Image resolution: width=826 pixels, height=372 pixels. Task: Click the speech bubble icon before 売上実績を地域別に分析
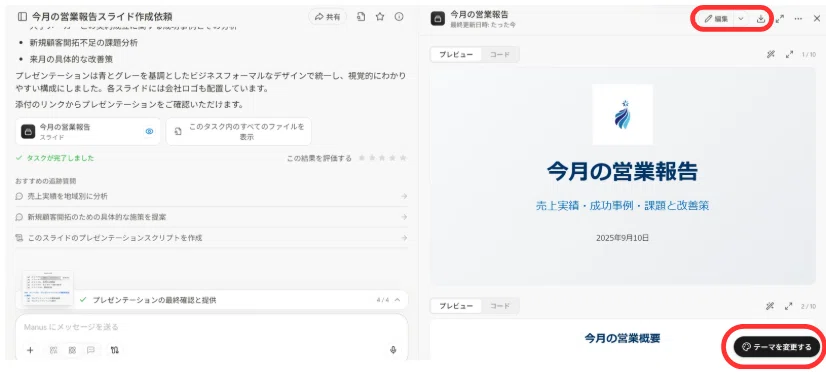19,196
